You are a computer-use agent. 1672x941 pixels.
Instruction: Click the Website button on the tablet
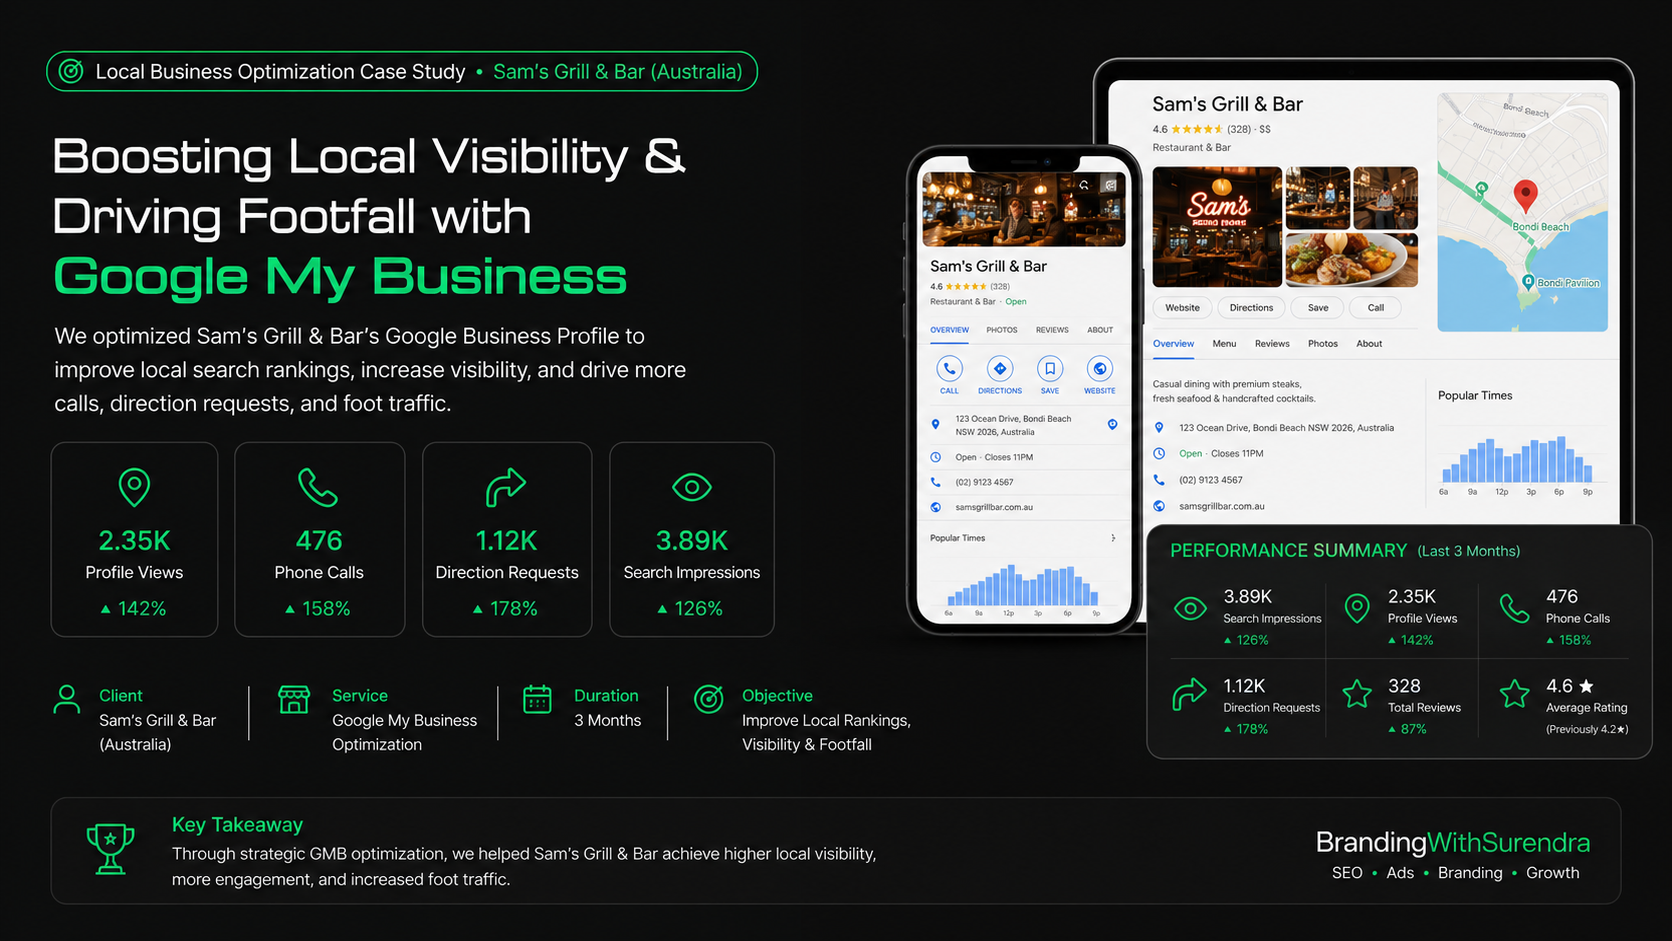click(1182, 308)
